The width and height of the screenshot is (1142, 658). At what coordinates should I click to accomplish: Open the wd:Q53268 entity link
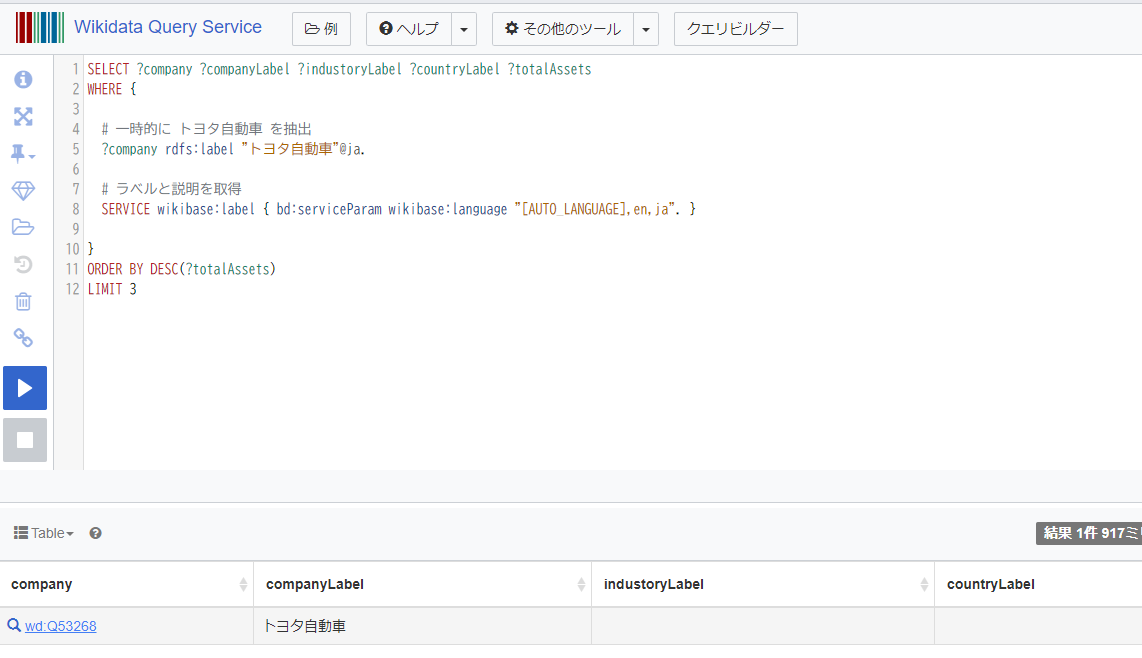tap(60, 627)
